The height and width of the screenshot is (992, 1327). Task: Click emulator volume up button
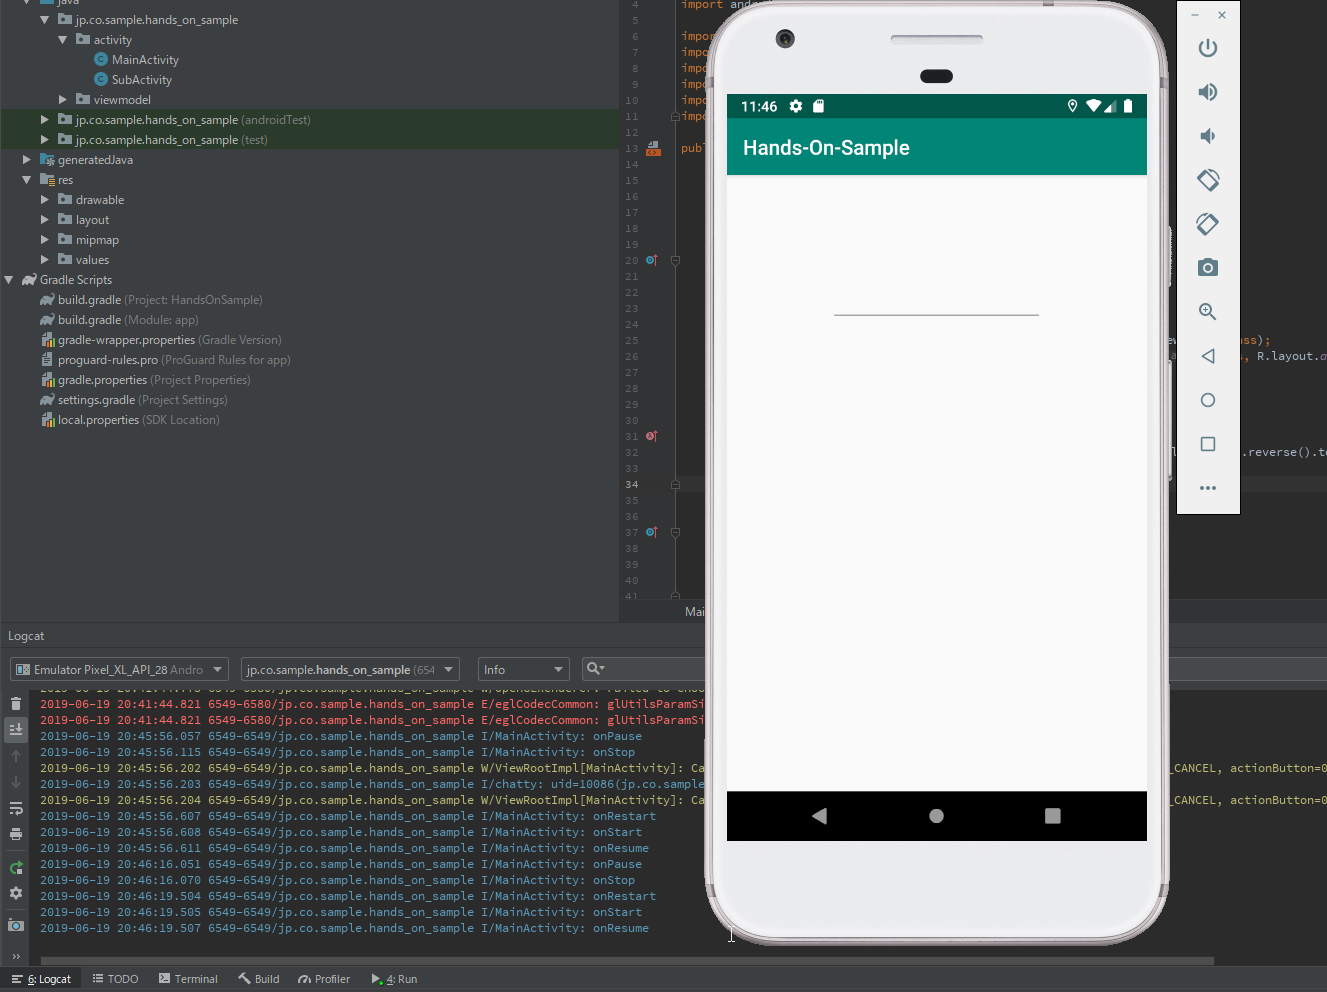coord(1208,92)
